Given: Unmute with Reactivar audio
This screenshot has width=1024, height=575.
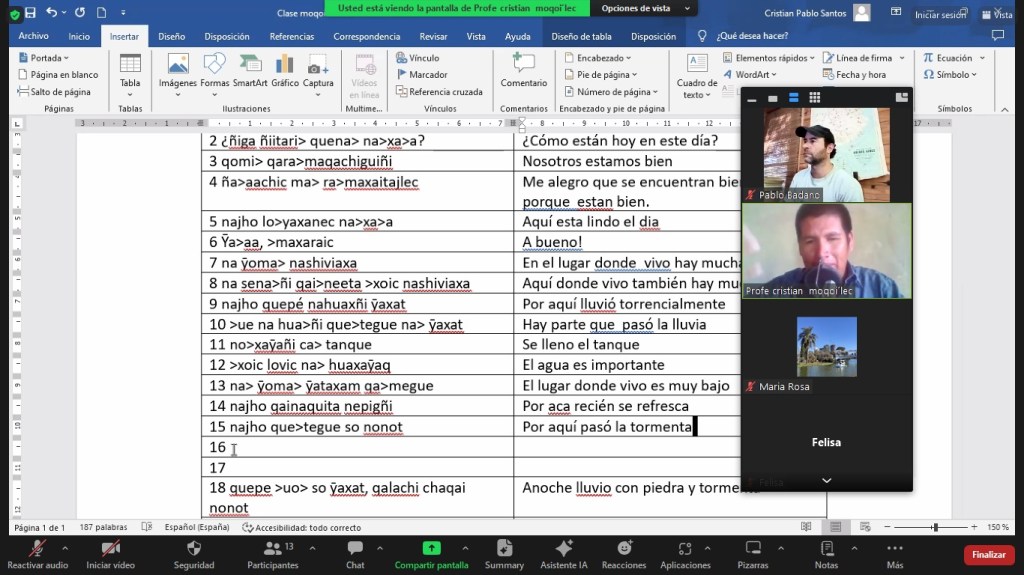Looking at the screenshot, I should click(x=38, y=551).
